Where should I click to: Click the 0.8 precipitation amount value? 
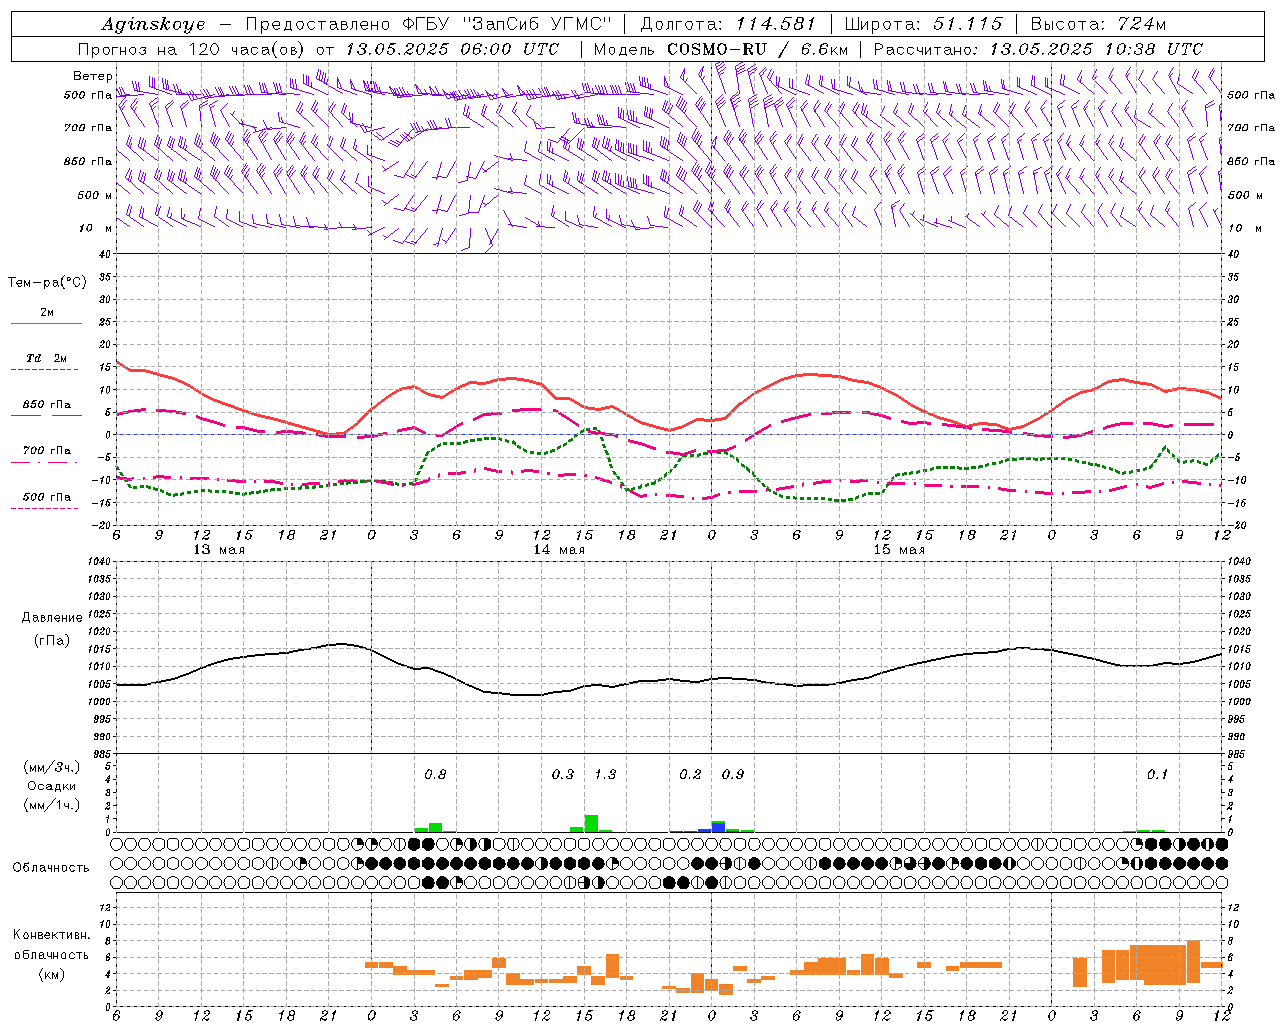(x=435, y=774)
